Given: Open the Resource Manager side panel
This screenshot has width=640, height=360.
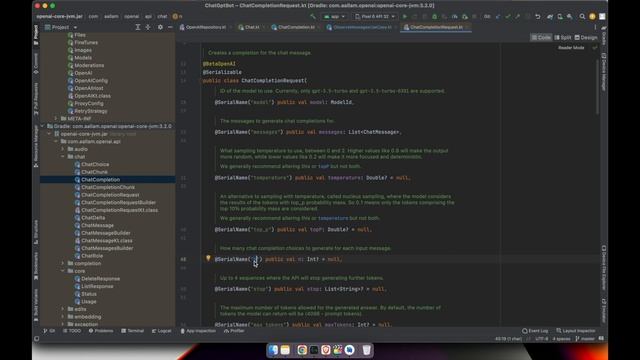Looking at the screenshot, I should [x=36, y=146].
